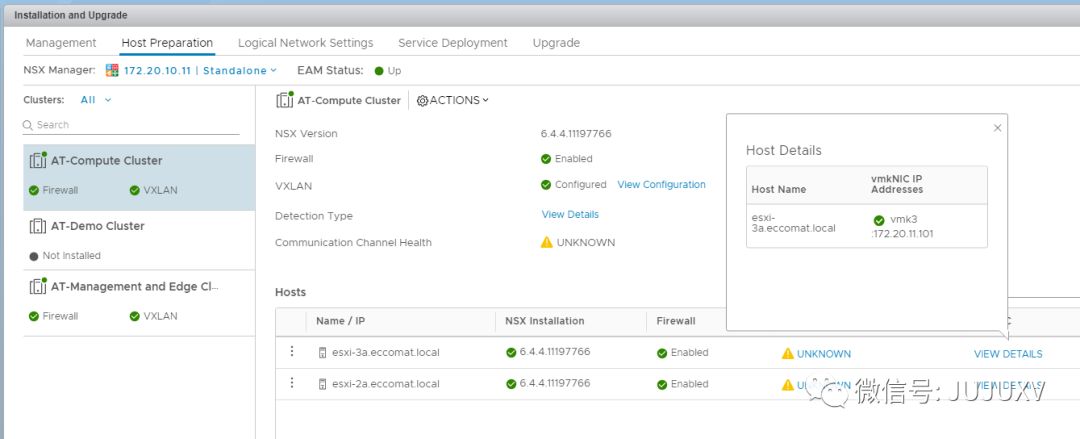
Task: Click VIEW DETAILS for esxi-3a host
Action: pyautogui.click(x=1008, y=354)
